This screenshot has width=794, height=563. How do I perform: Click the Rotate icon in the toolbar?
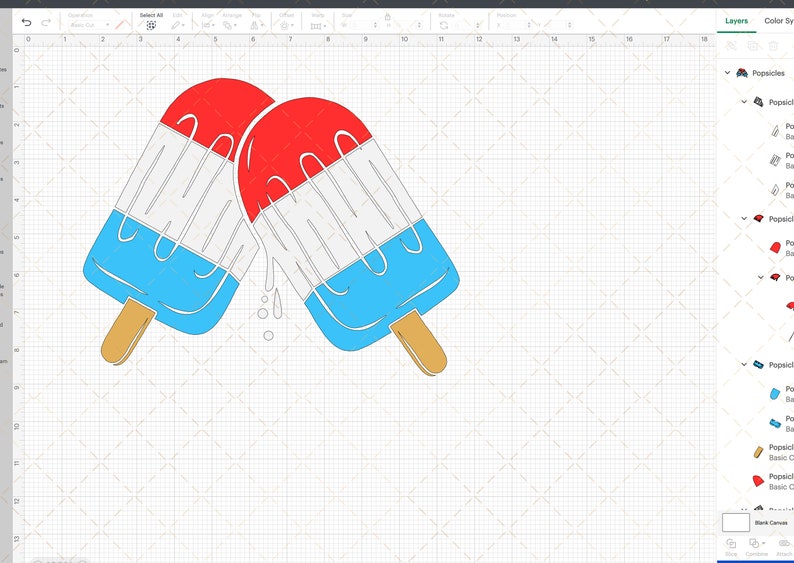point(444,25)
